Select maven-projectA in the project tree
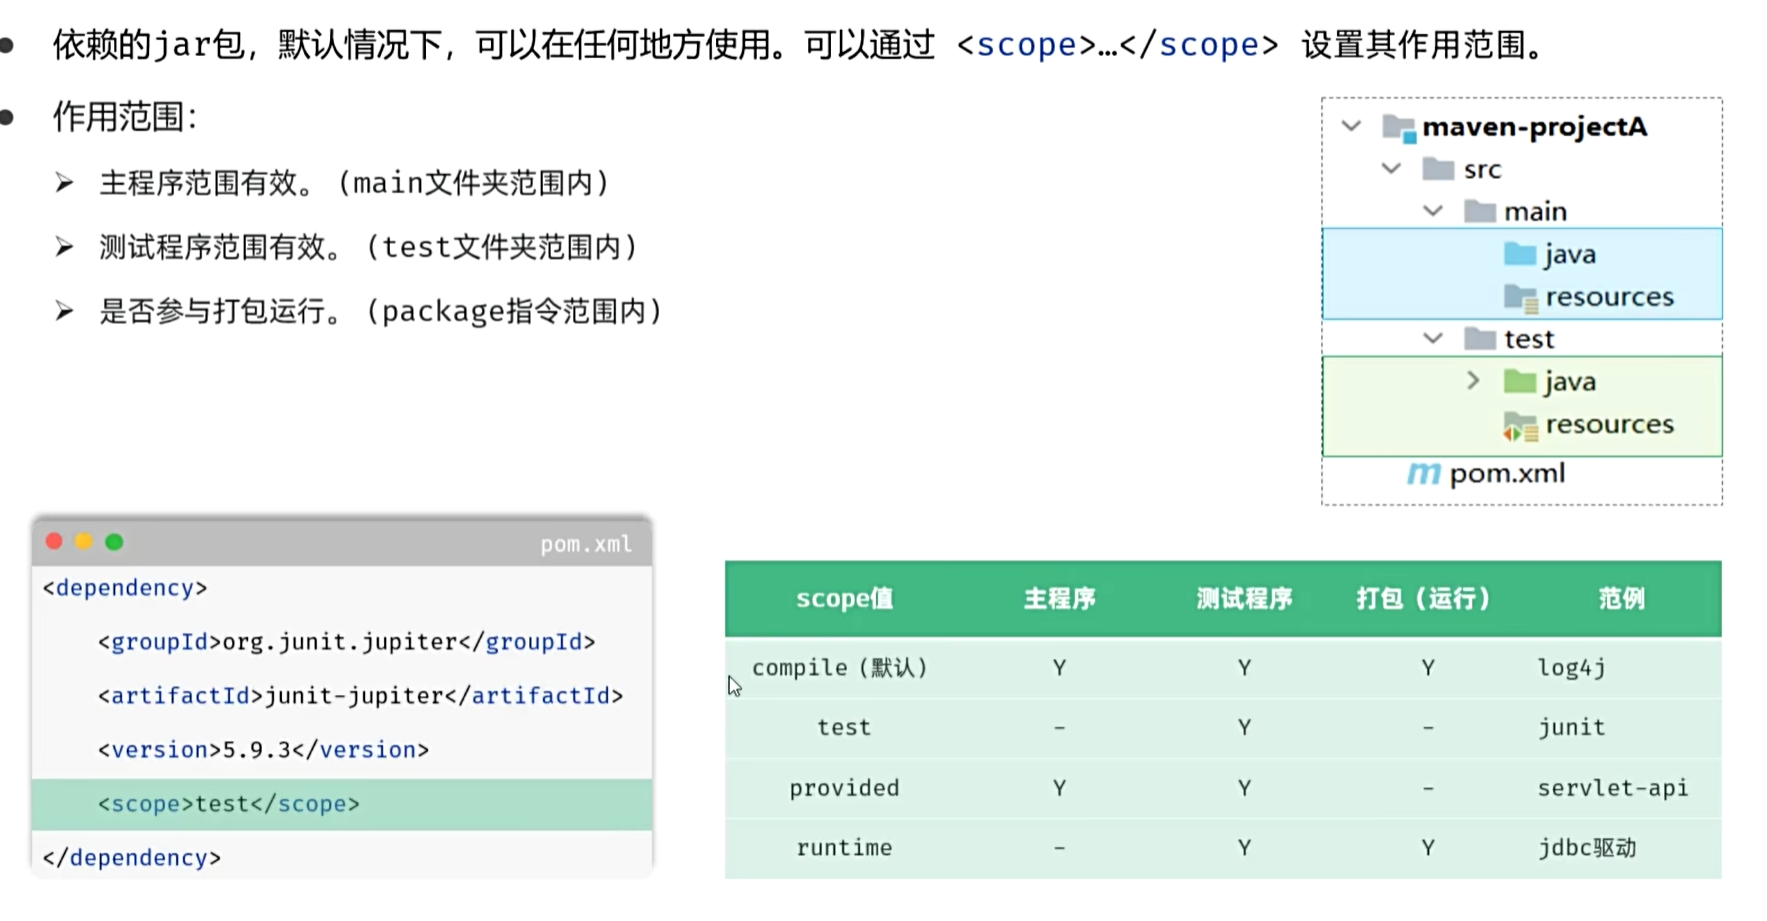The width and height of the screenshot is (1767, 921). [x=1534, y=127]
